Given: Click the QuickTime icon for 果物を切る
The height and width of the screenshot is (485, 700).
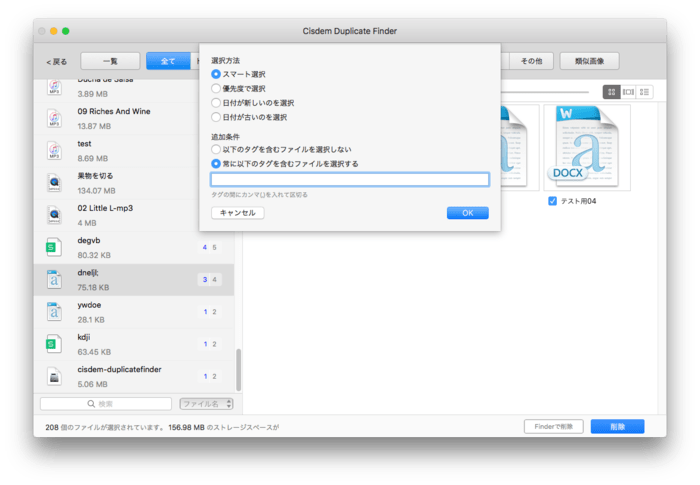Looking at the screenshot, I should point(54,183).
